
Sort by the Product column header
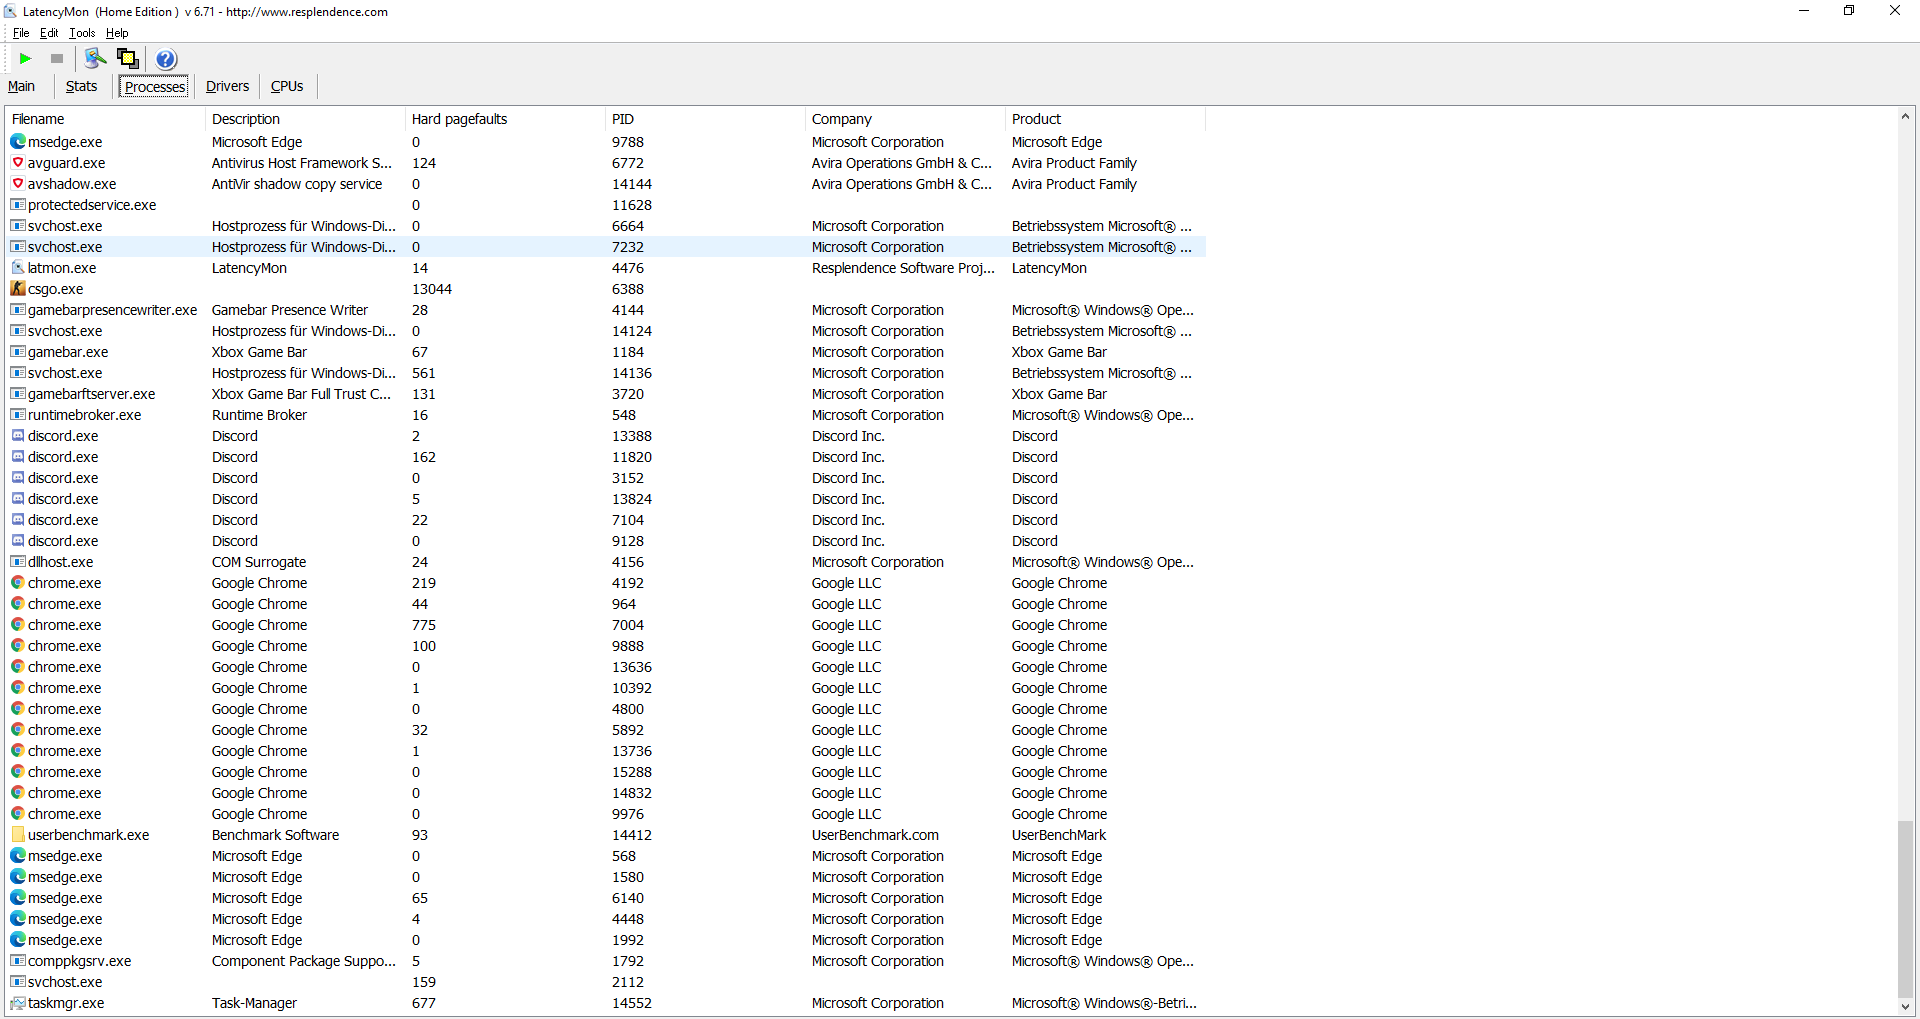click(x=1106, y=119)
